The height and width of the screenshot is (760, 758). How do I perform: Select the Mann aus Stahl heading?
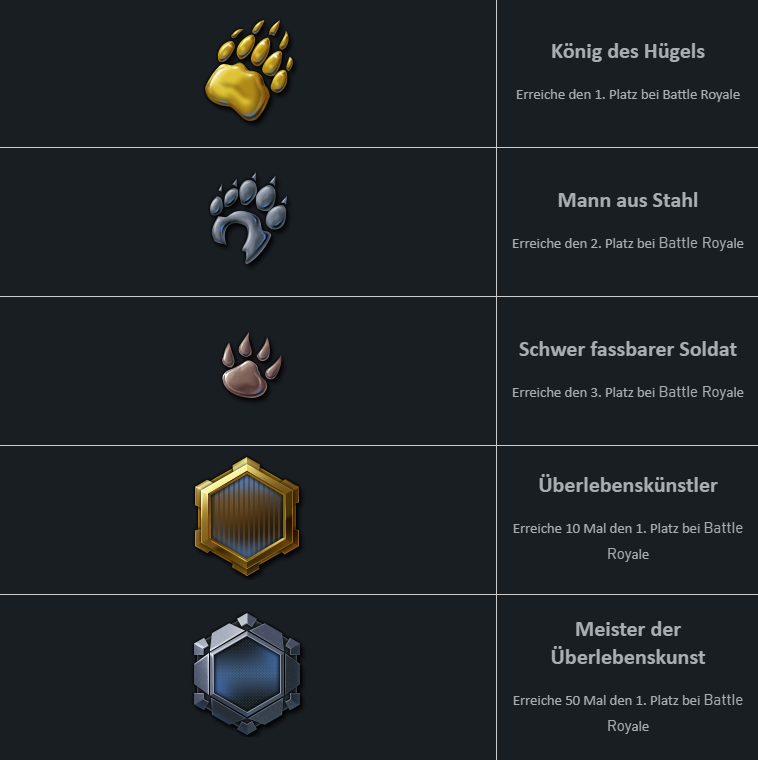[x=628, y=200]
